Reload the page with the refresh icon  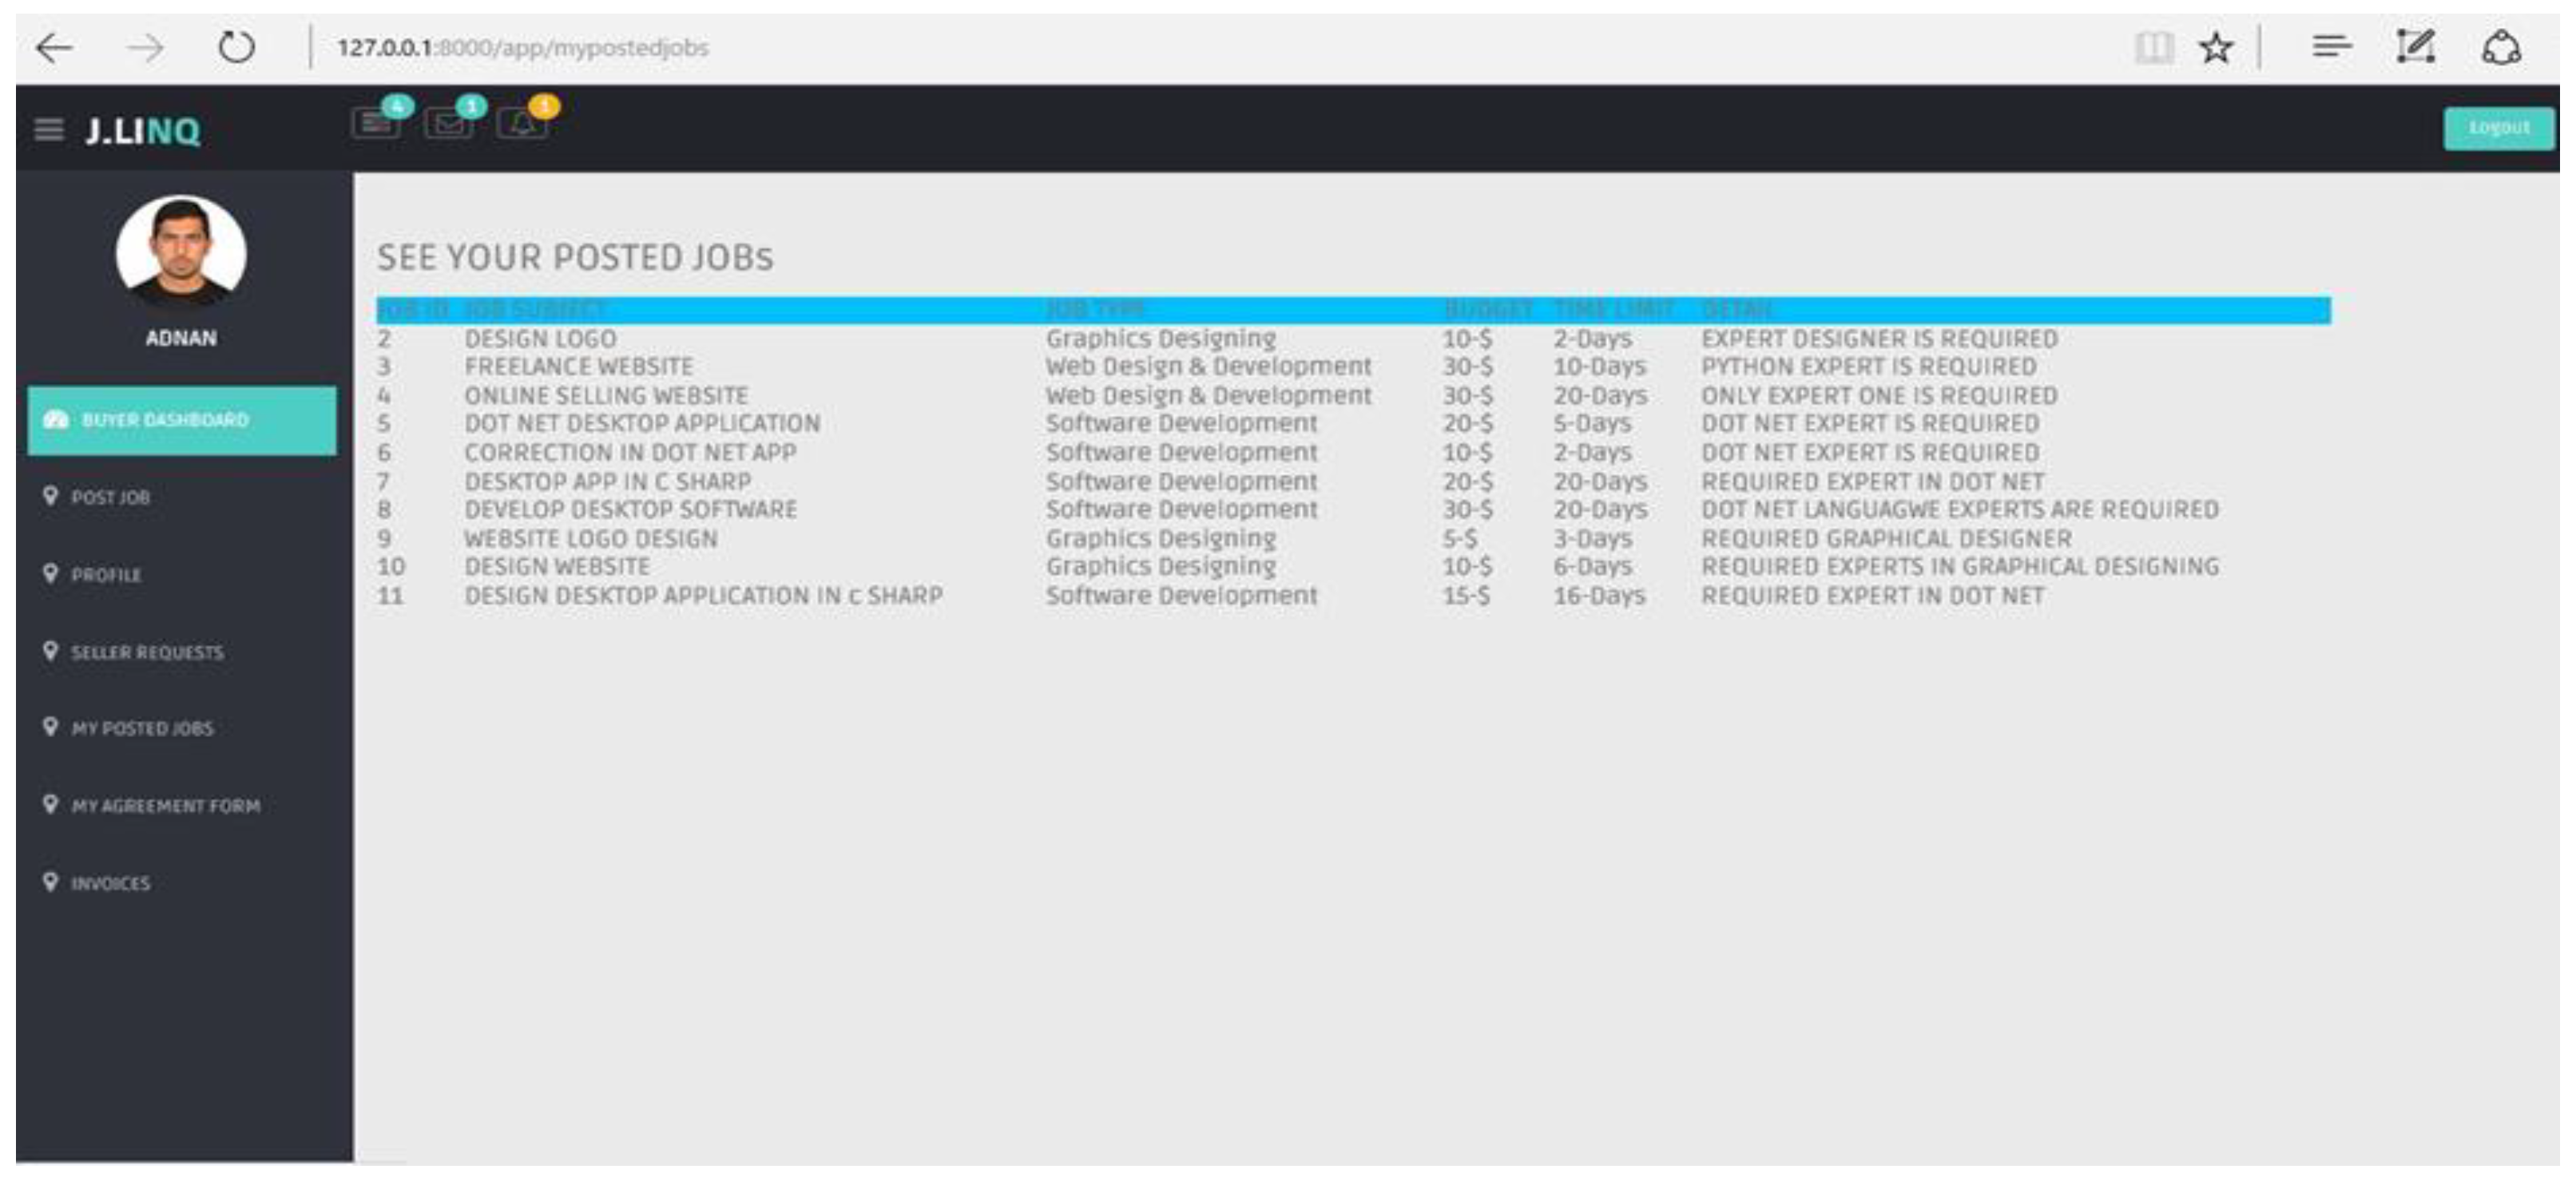[x=236, y=47]
